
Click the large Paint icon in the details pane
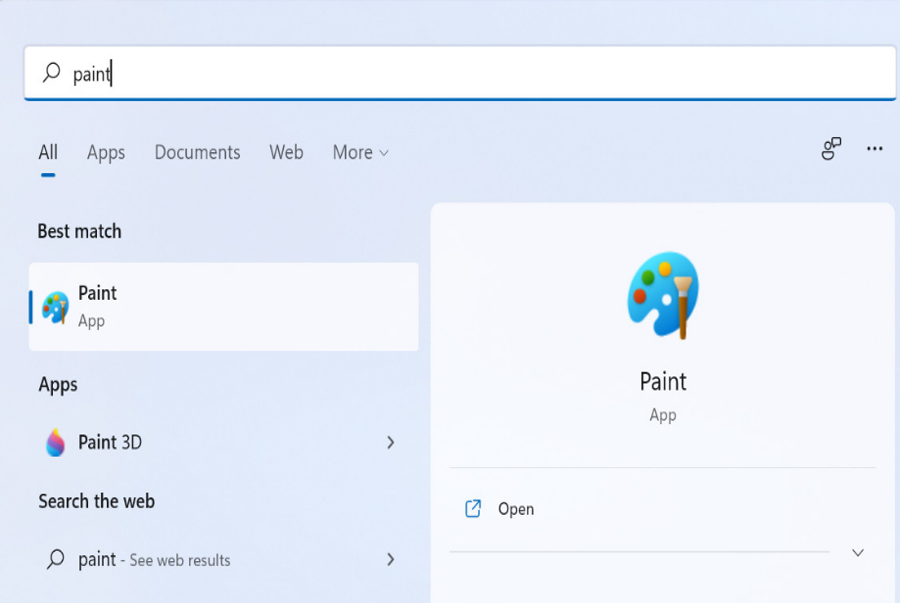click(x=662, y=295)
